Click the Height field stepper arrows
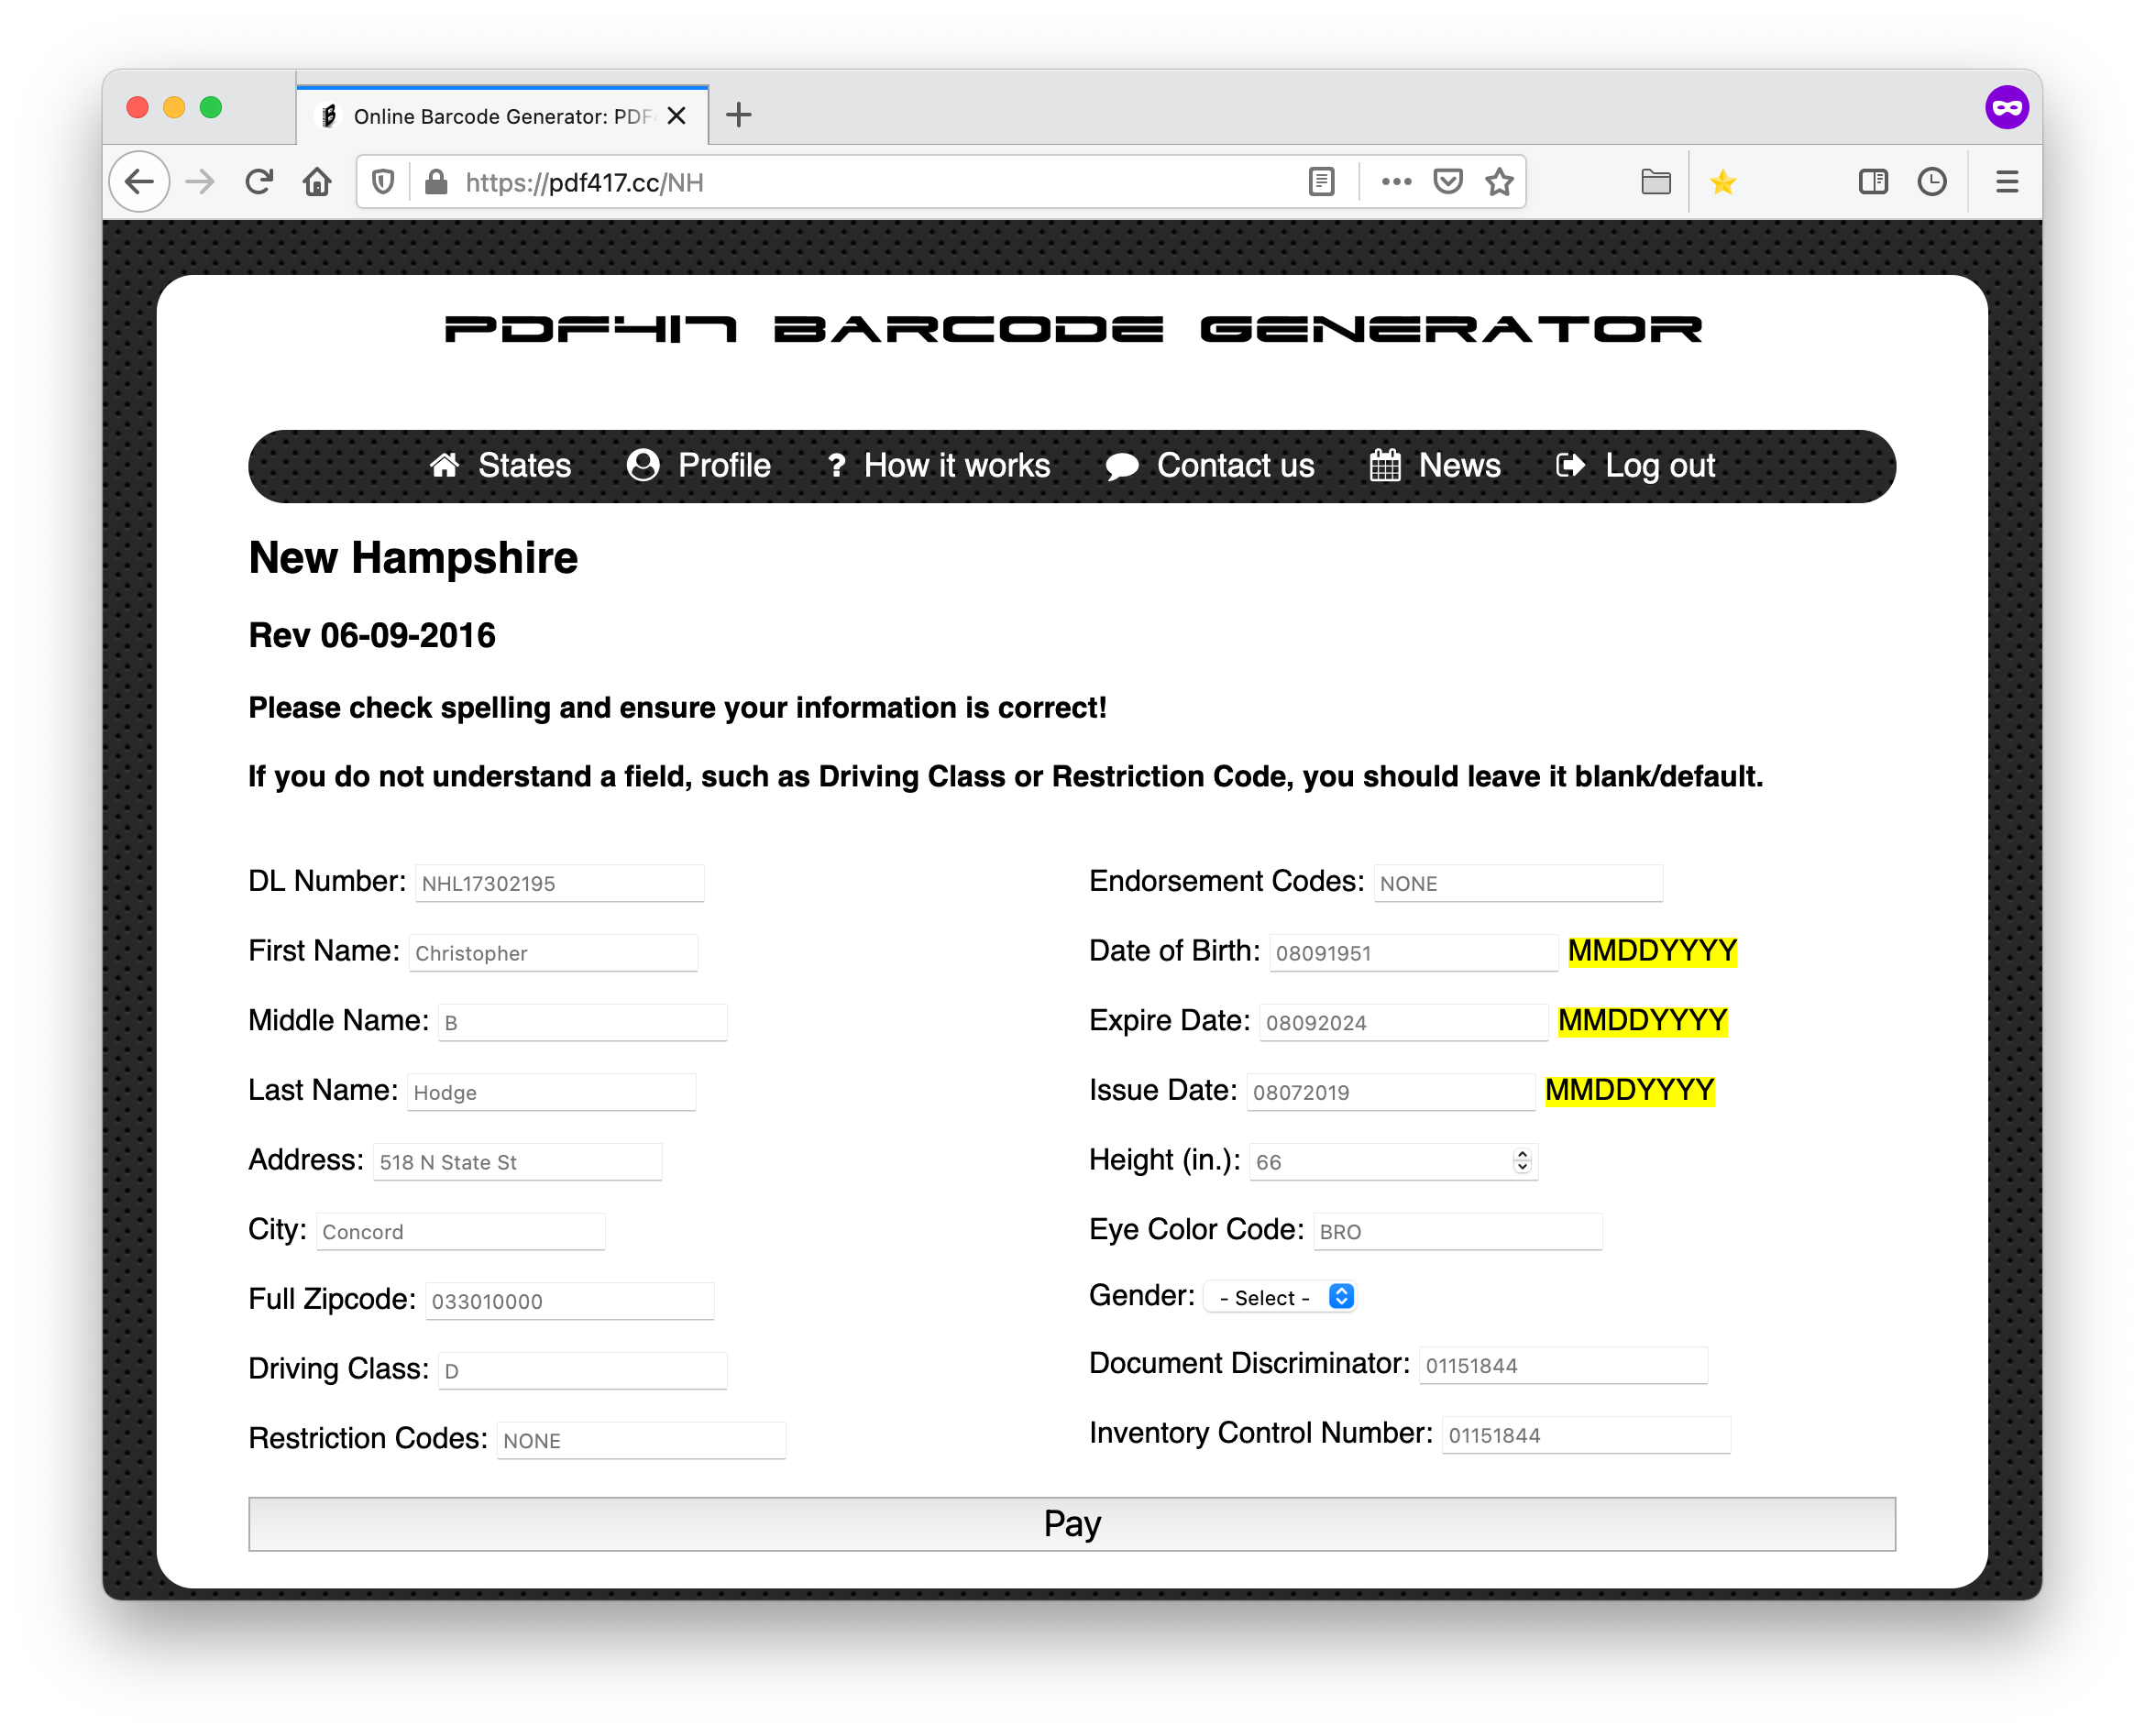 [1522, 1161]
